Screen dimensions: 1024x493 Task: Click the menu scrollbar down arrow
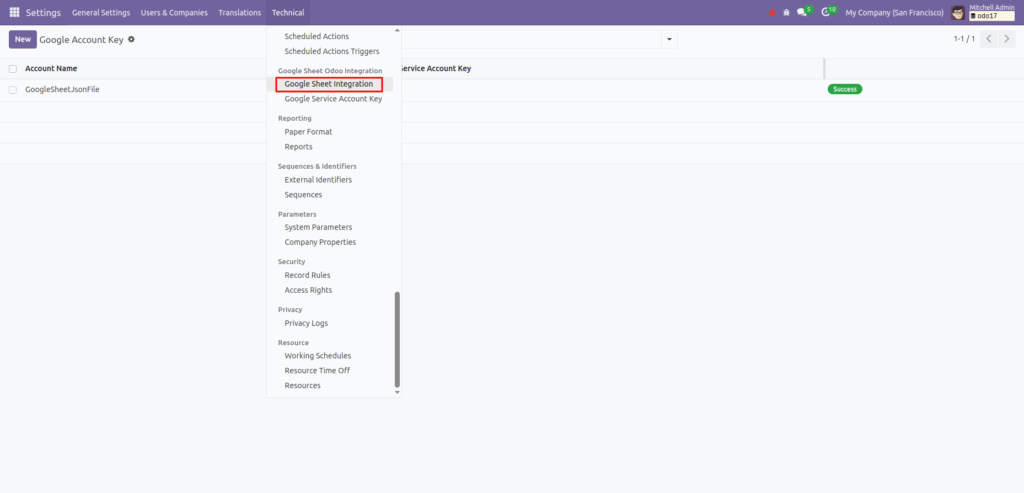point(397,392)
